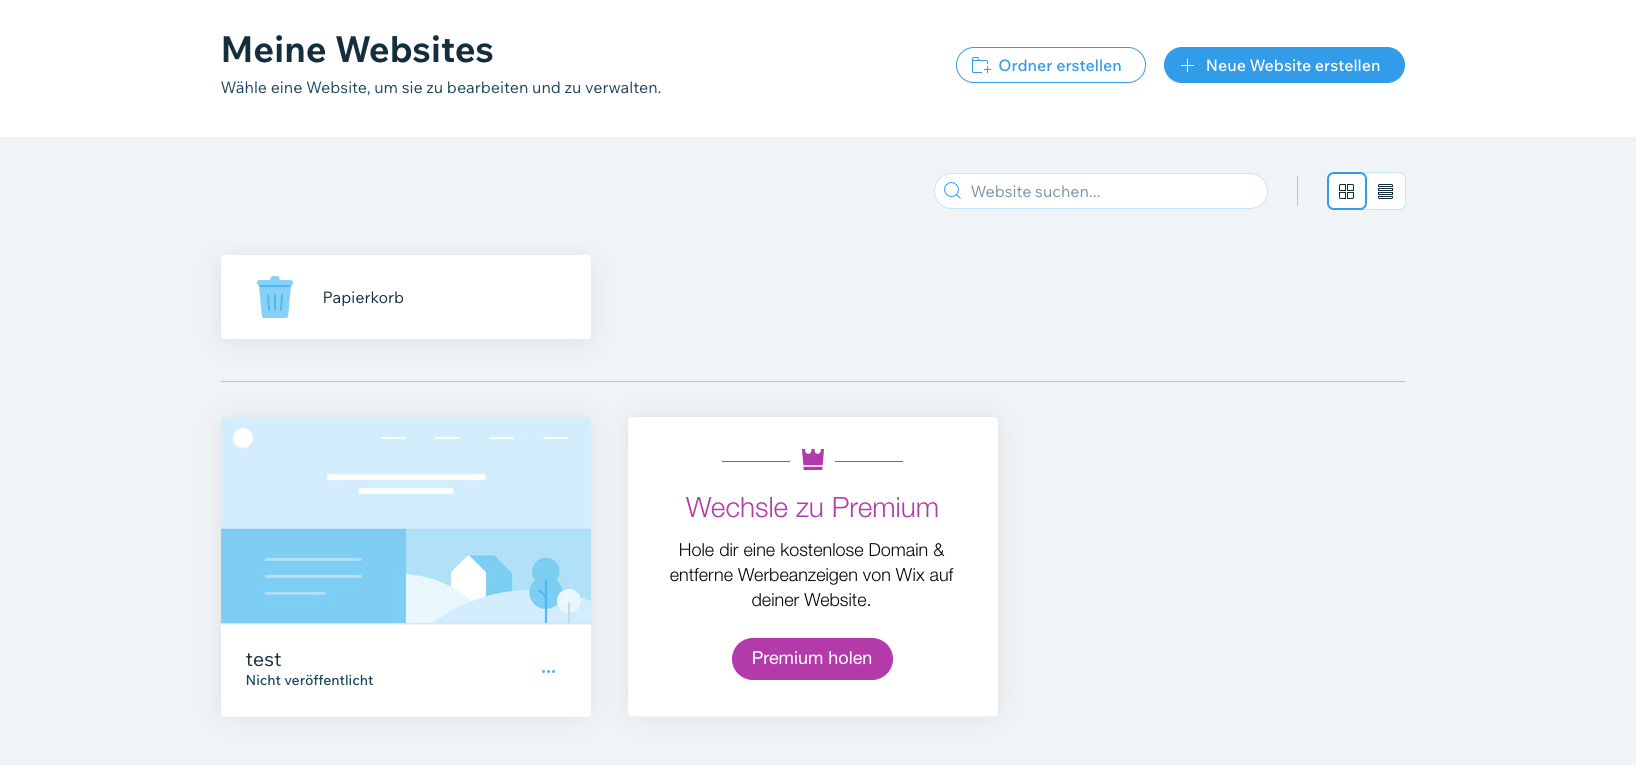1636x765 pixels.
Task: Open the test site preview thumbnail
Action: tap(406, 520)
